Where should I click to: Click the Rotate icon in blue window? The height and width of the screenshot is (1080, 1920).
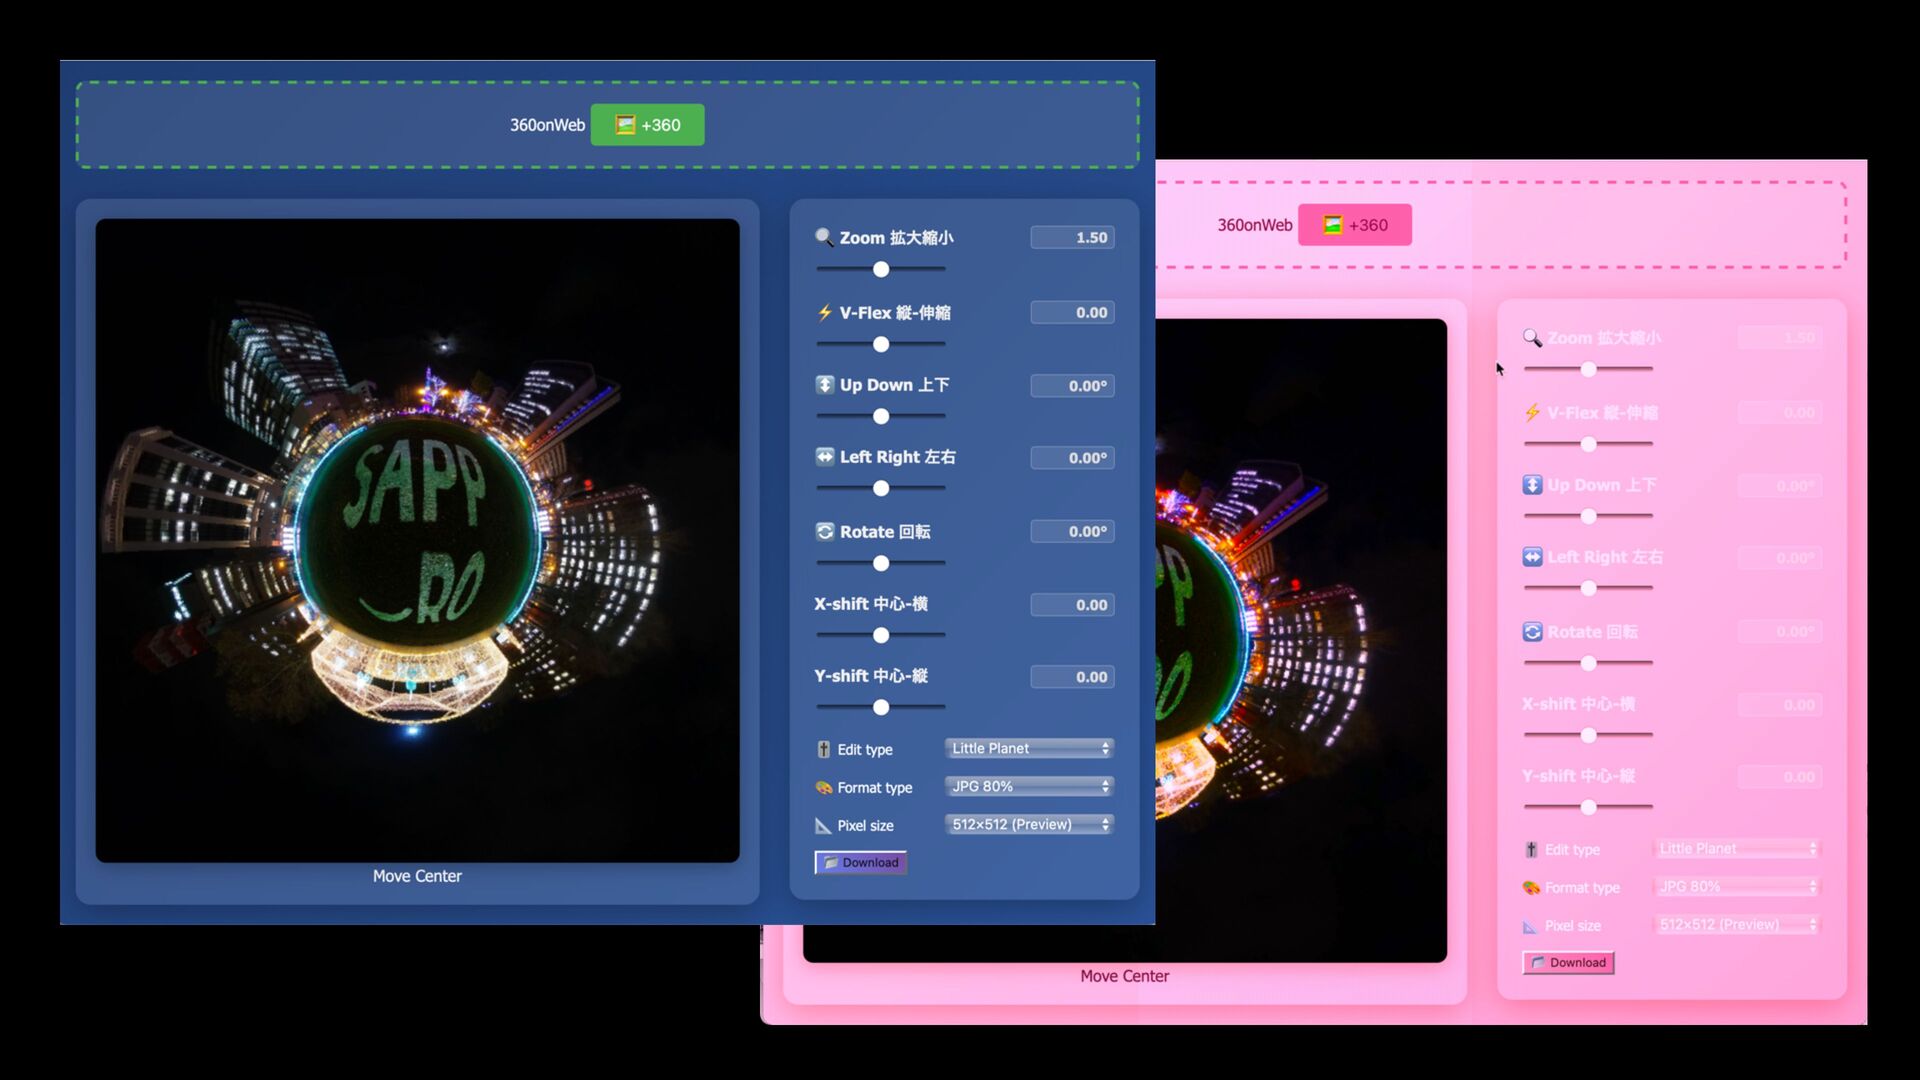click(x=824, y=531)
